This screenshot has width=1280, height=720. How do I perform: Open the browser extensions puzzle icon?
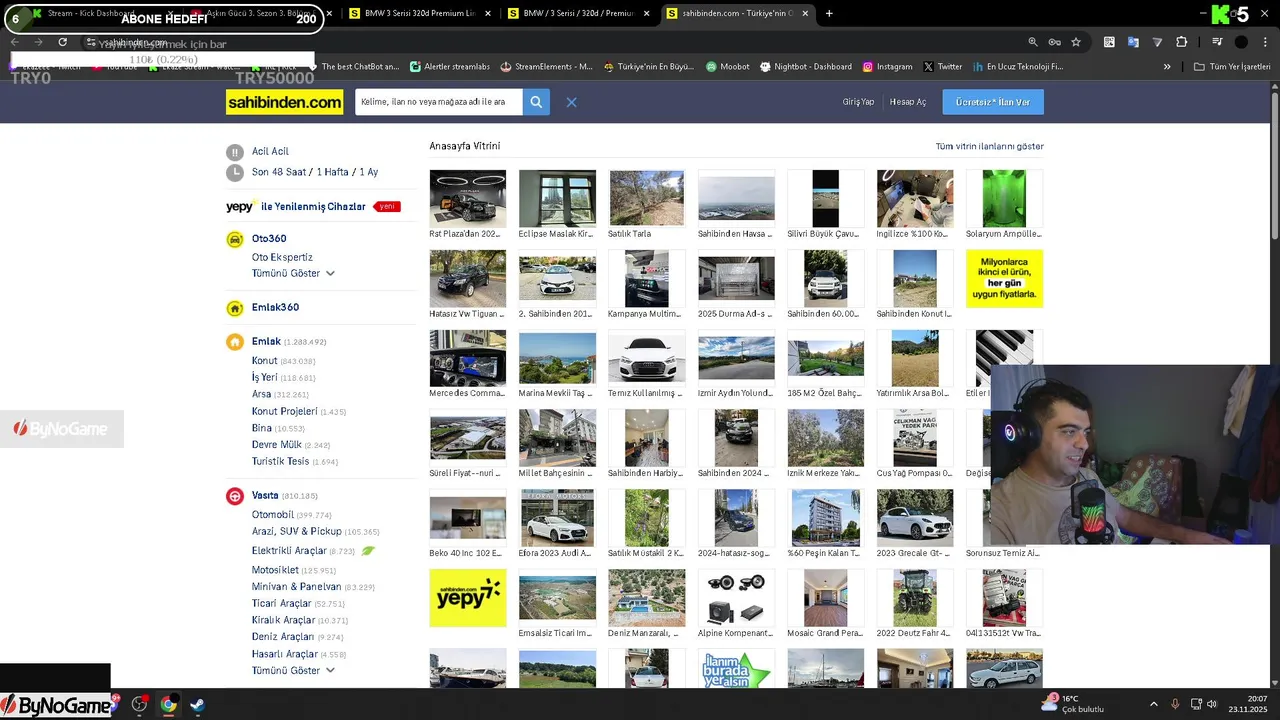coord(1181,42)
